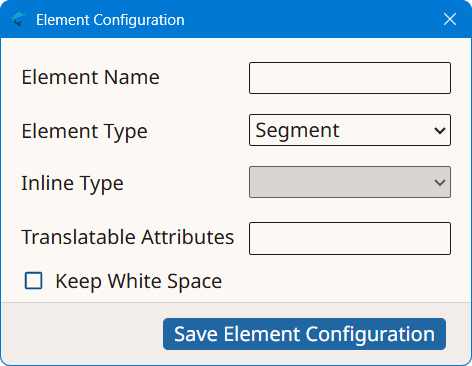Open the Element Type dropdown showing Segment

[x=350, y=130]
